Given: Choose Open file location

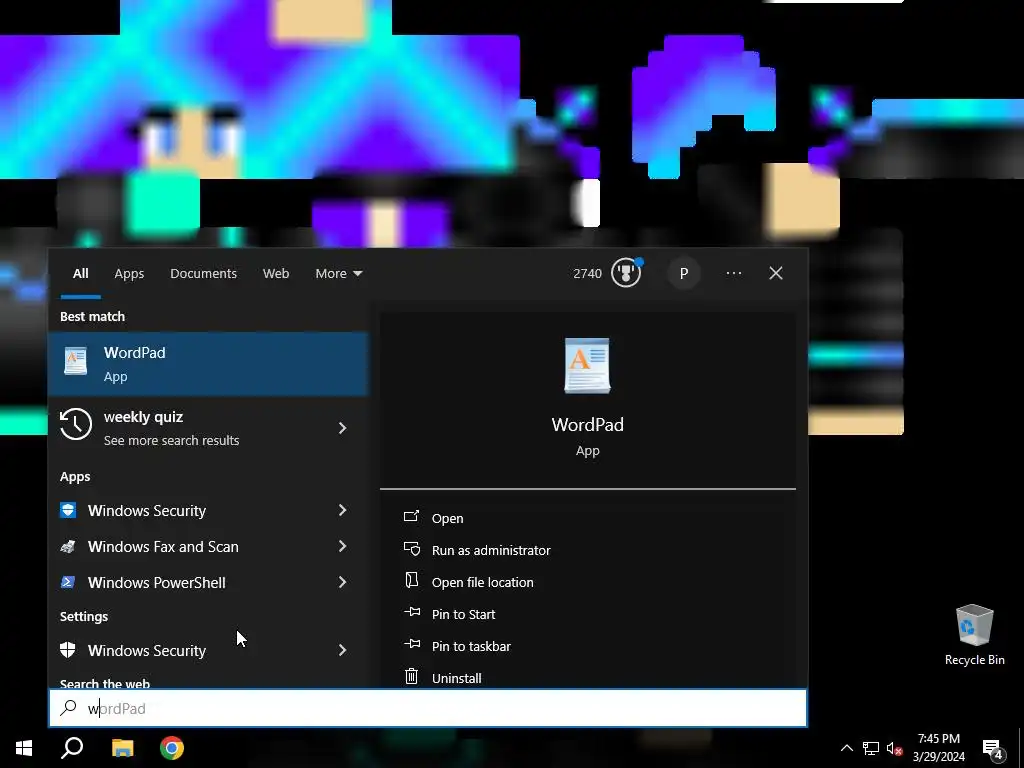Looking at the screenshot, I should coord(483,582).
